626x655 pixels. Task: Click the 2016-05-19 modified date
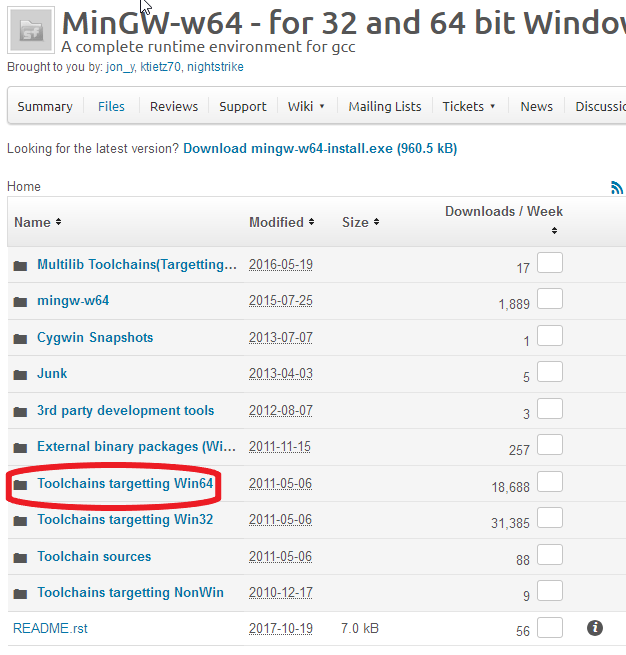(x=281, y=264)
